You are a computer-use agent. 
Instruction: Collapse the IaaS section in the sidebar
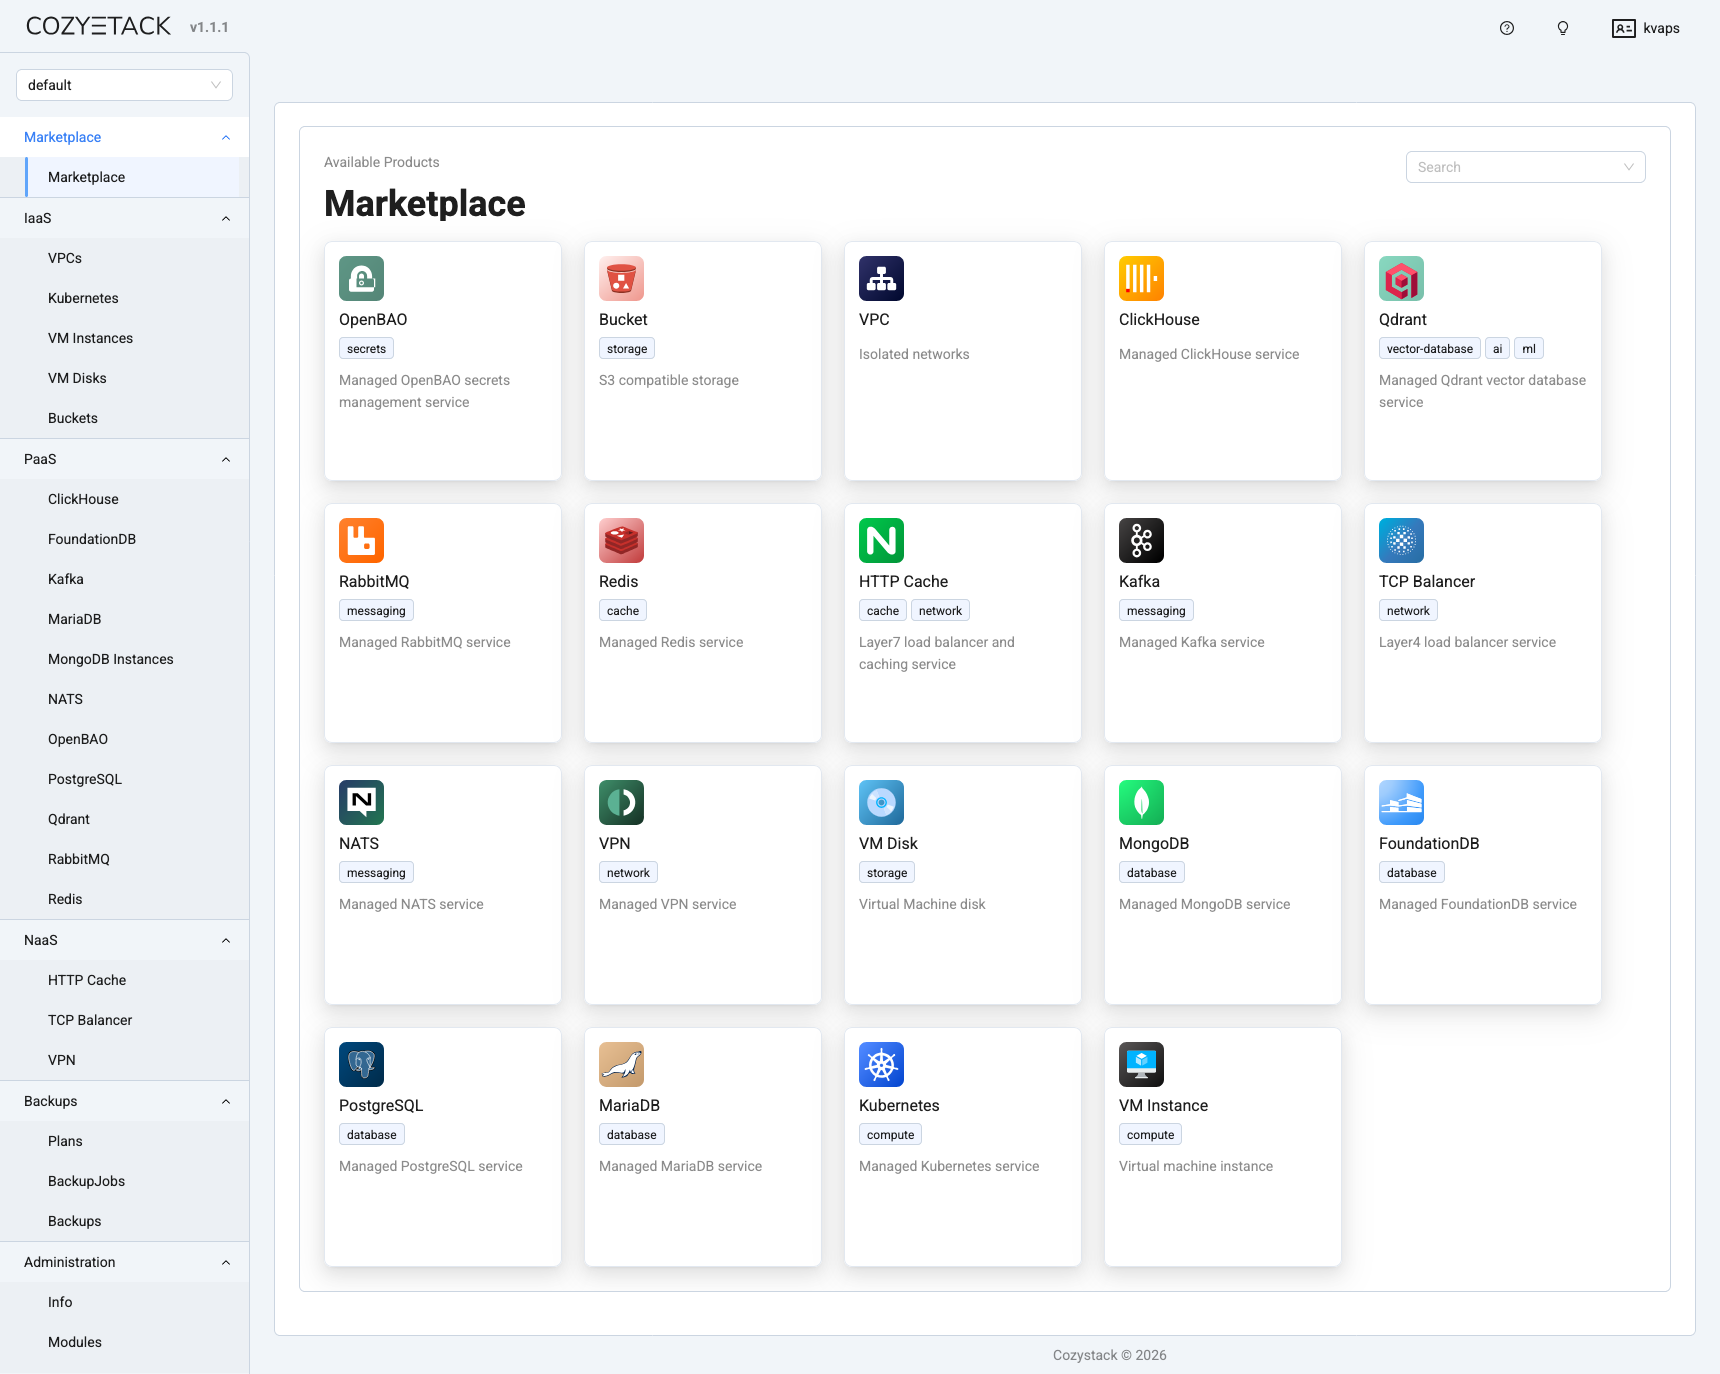pos(226,218)
